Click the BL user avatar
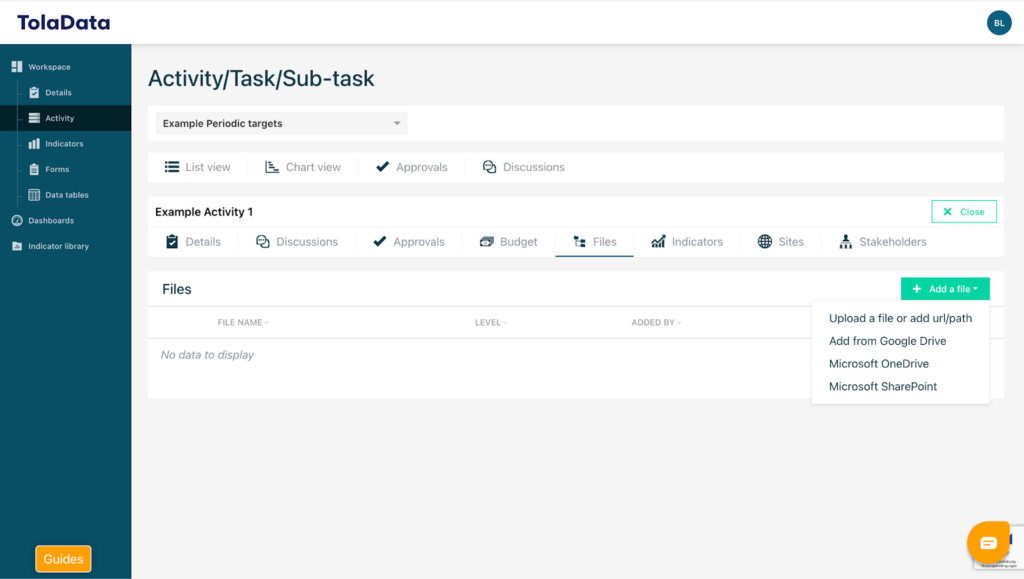The height and width of the screenshot is (579, 1024). (x=998, y=23)
